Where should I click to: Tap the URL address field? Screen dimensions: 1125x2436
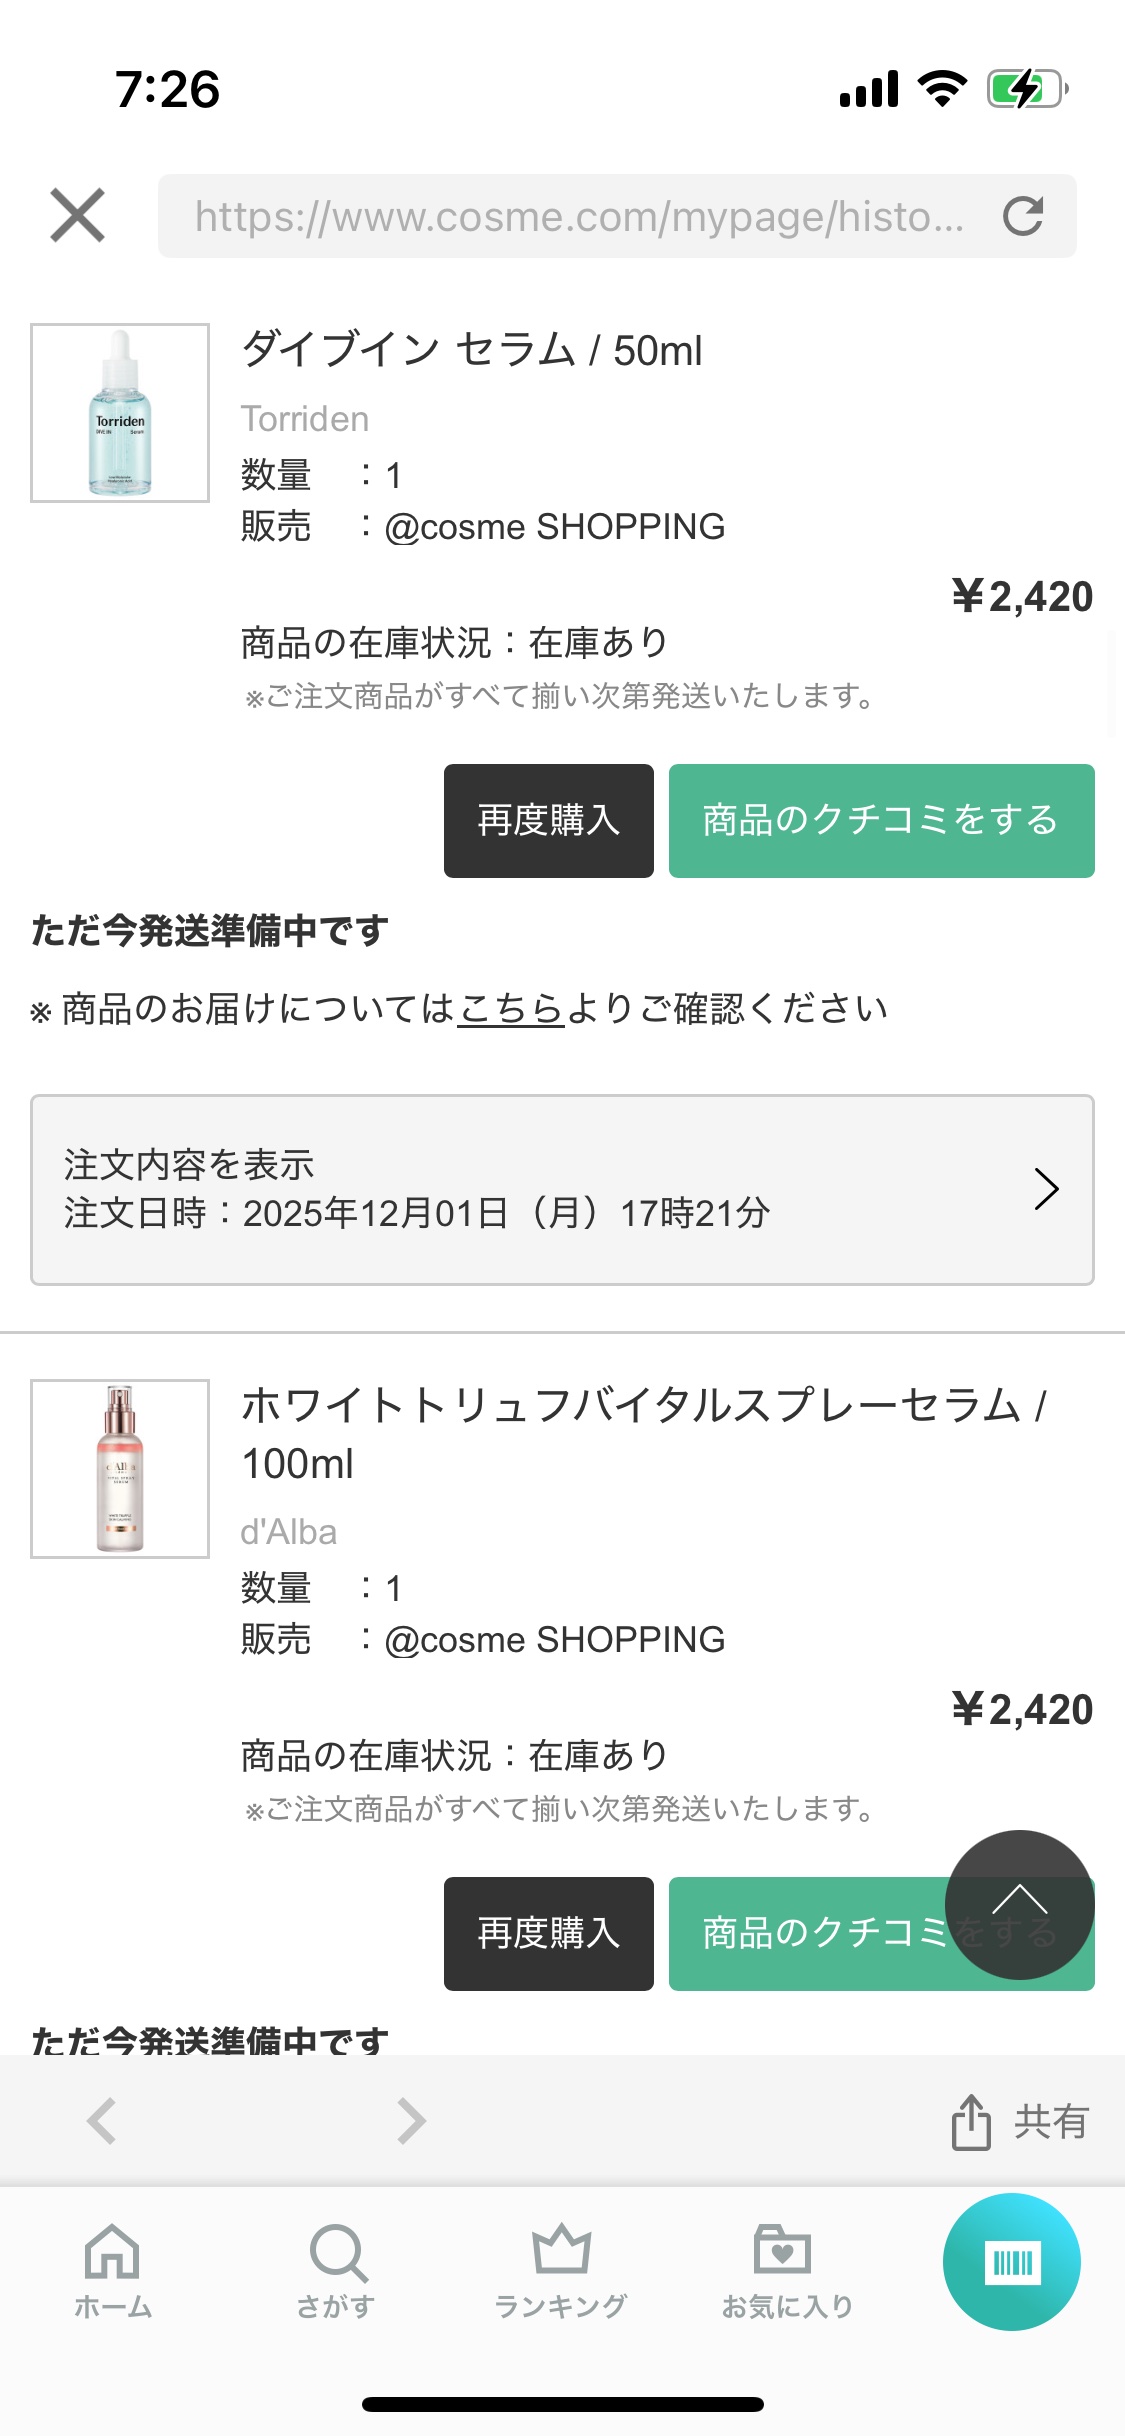click(580, 216)
